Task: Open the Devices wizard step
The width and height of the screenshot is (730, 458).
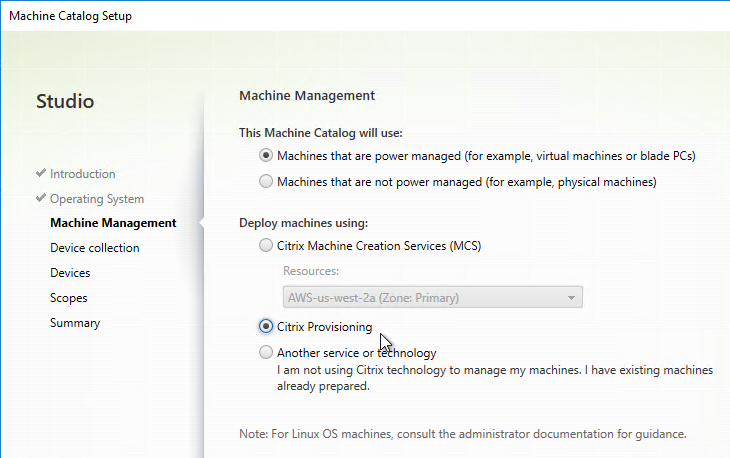Action: [x=70, y=273]
